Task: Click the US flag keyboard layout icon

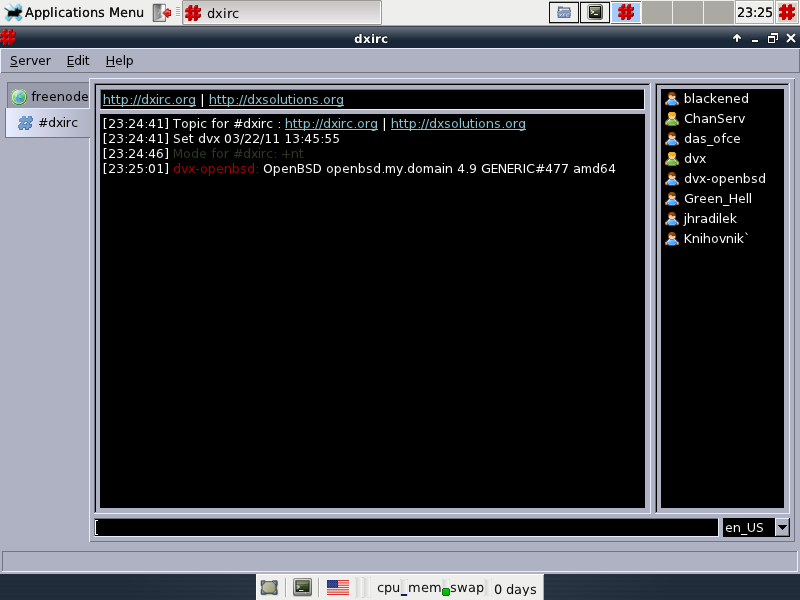Action: click(337, 588)
